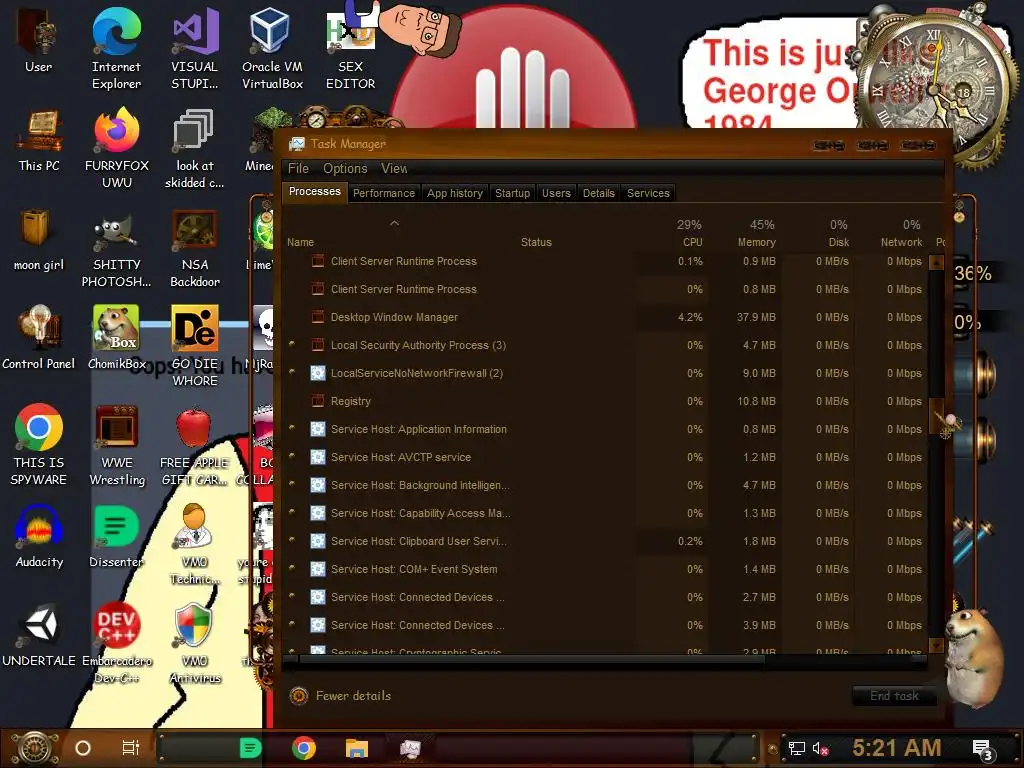Open the Options menu
This screenshot has width=1024, height=768.
click(x=345, y=168)
